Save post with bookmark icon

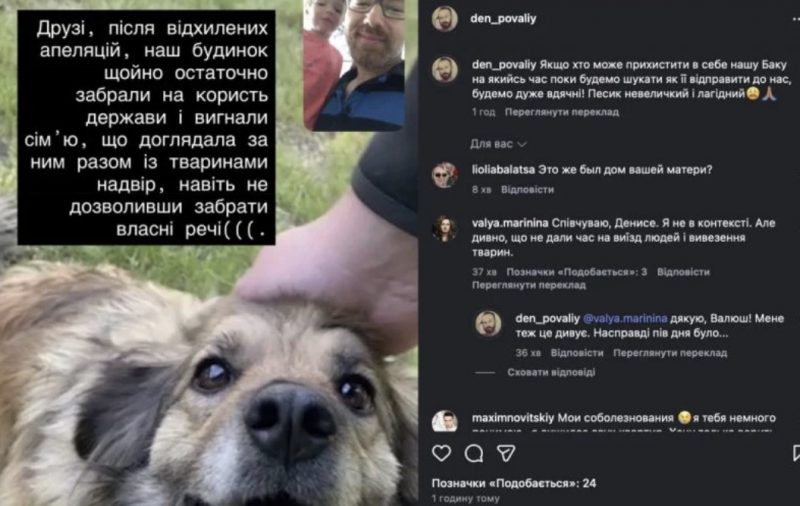coord(796,453)
